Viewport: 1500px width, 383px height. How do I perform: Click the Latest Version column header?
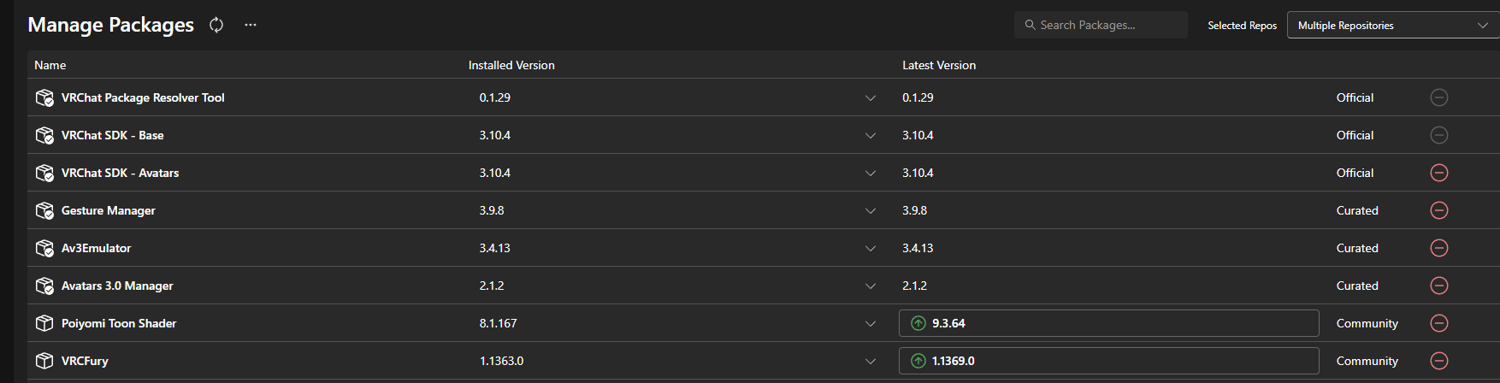click(939, 65)
